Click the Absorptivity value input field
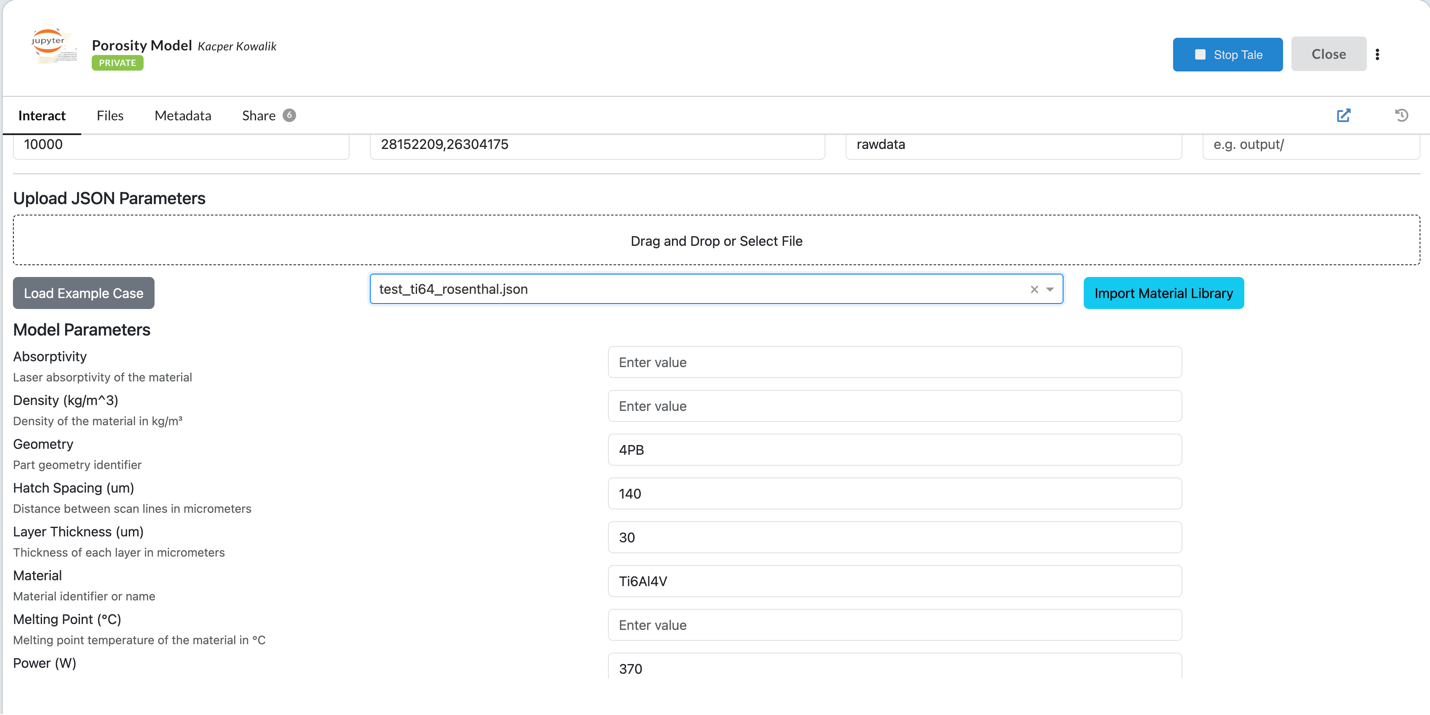The image size is (1430, 715). [x=894, y=362]
